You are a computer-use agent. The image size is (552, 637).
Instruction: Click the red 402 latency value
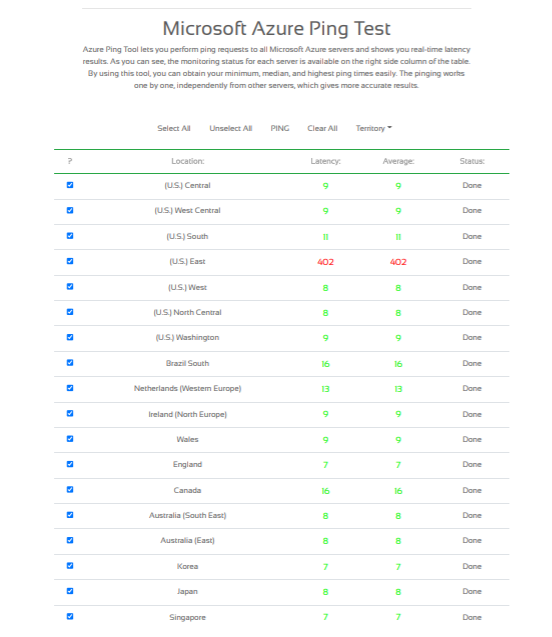(325, 262)
